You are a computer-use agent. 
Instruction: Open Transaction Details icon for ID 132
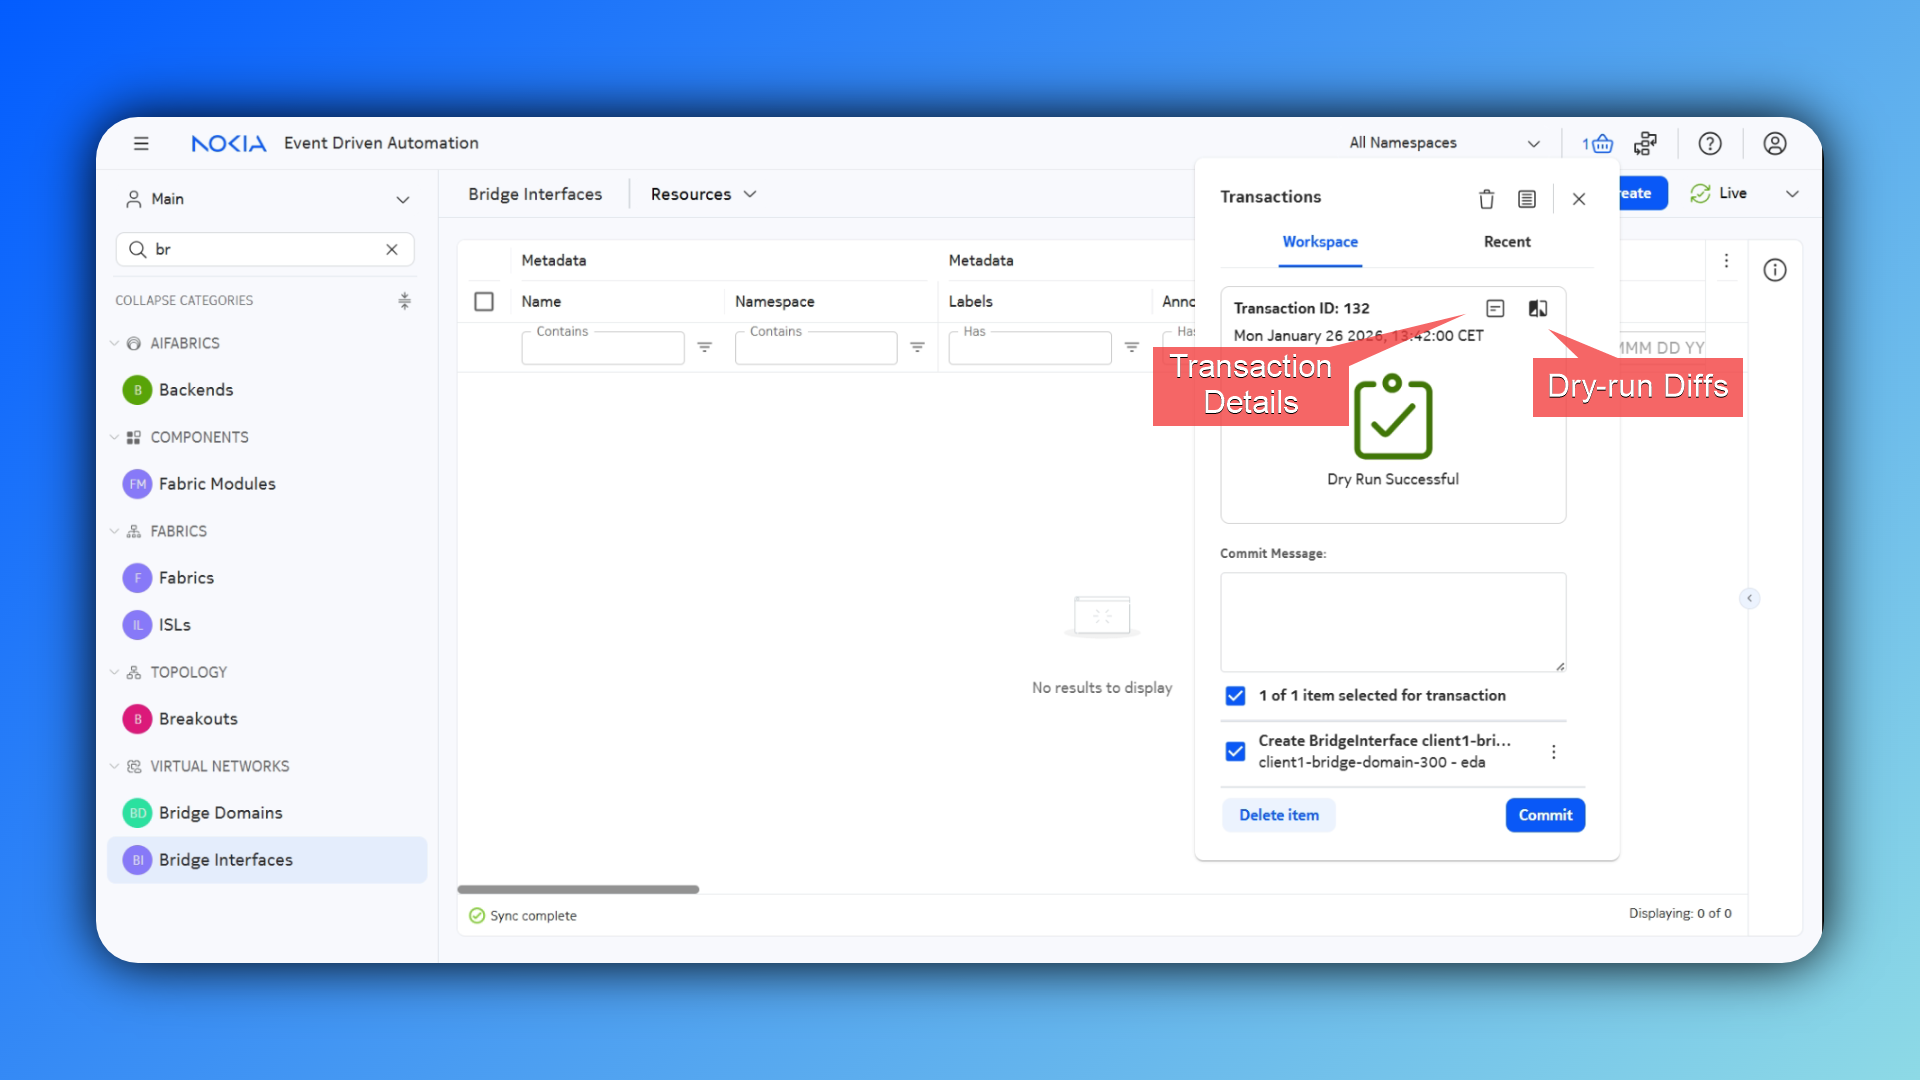point(1495,308)
